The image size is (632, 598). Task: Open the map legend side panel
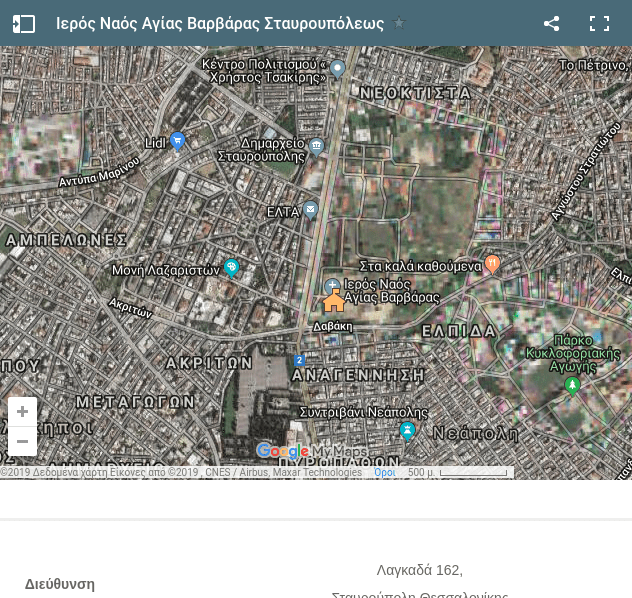pyautogui.click(x=24, y=24)
